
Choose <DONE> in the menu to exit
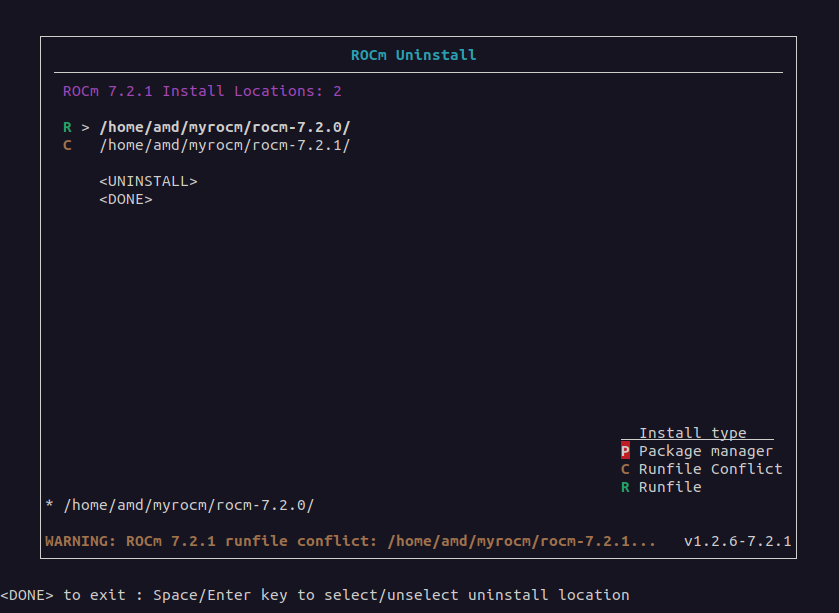[x=125, y=199]
